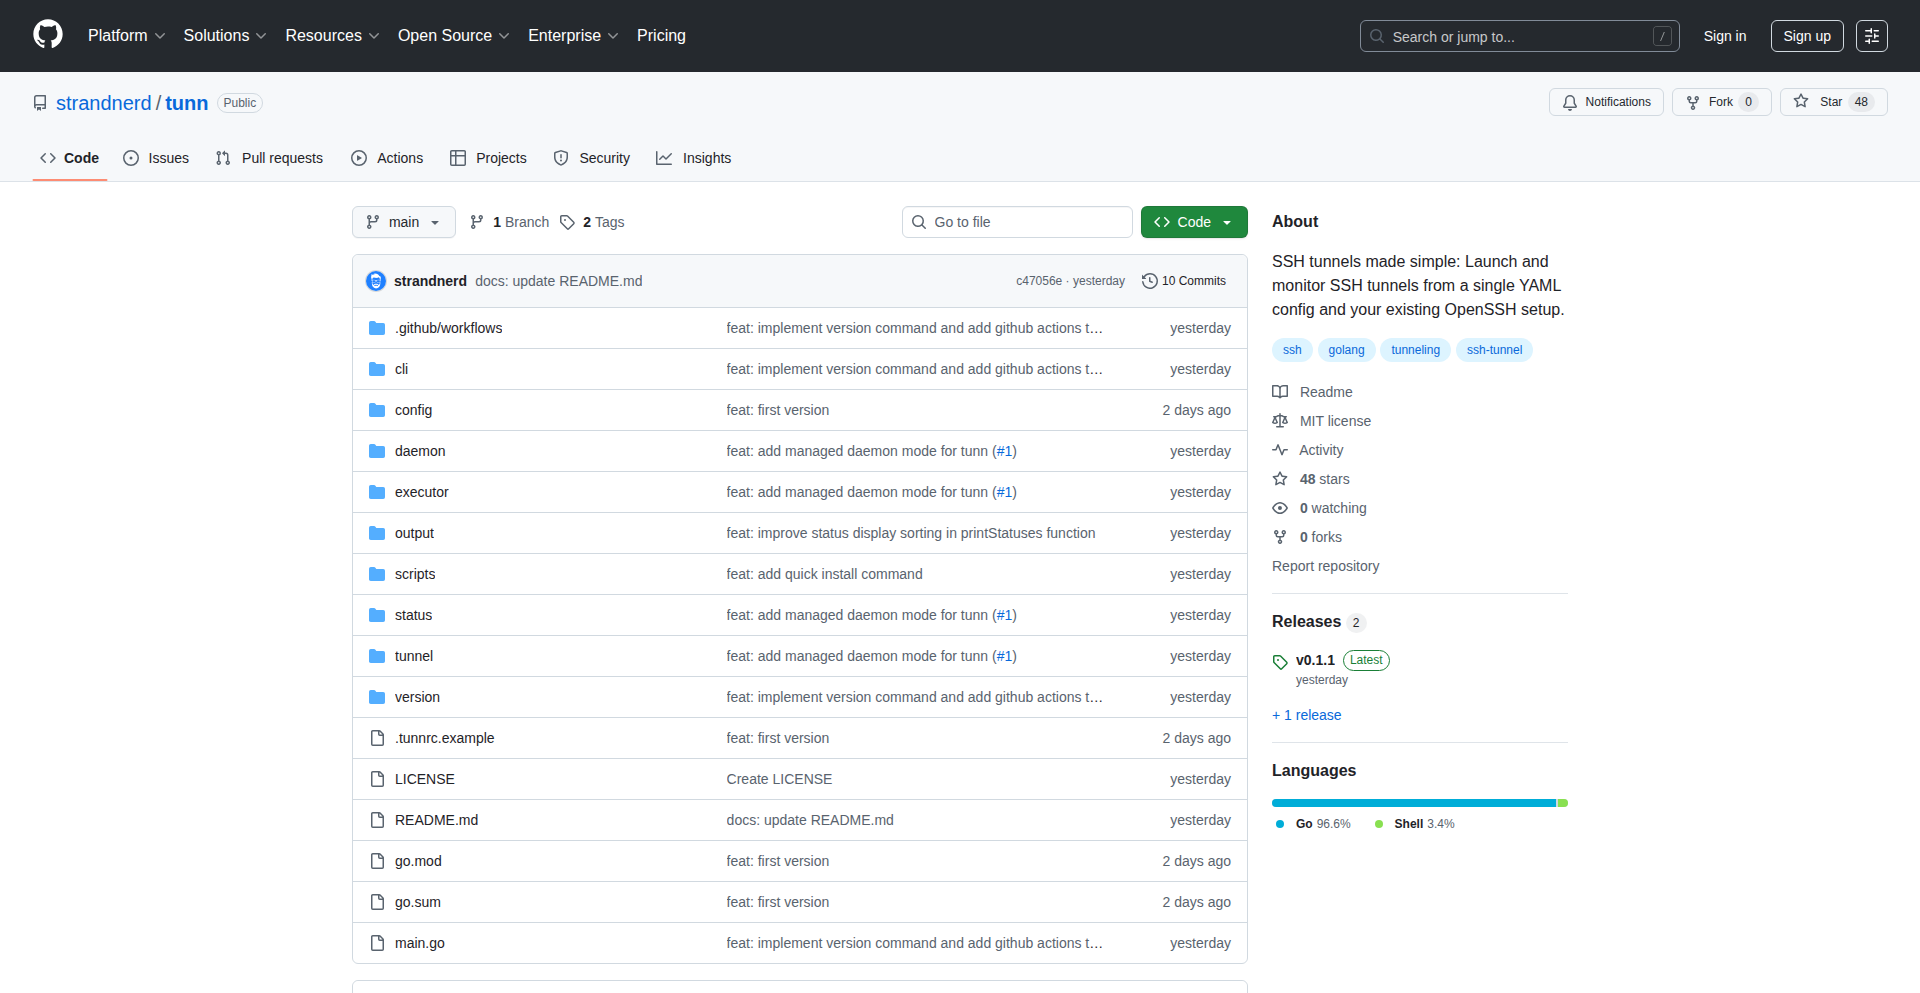Click file icon next to go.mod
Screen dimensions: 1920x993
click(377, 861)
